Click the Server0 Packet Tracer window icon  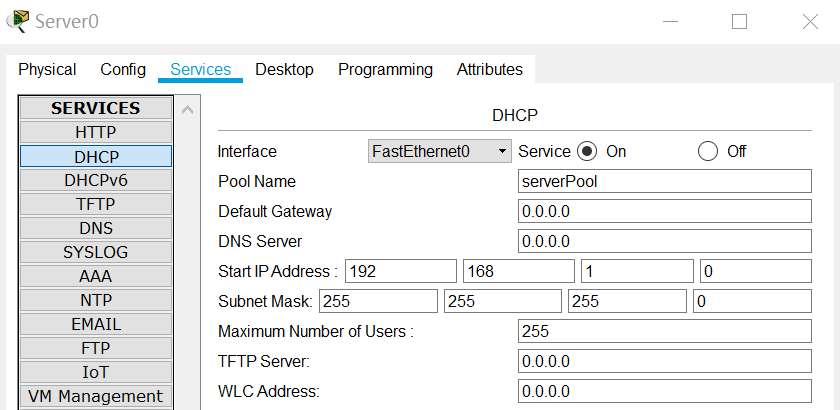(17, 21)
